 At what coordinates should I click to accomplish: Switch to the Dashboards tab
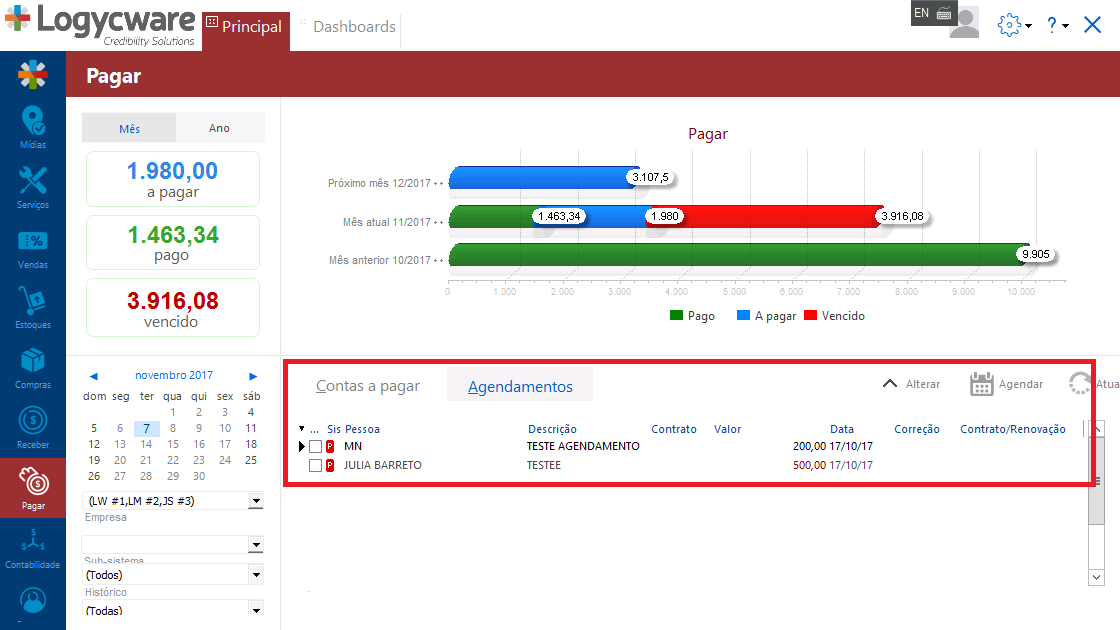pyautogui.click(x=354, y=27)
